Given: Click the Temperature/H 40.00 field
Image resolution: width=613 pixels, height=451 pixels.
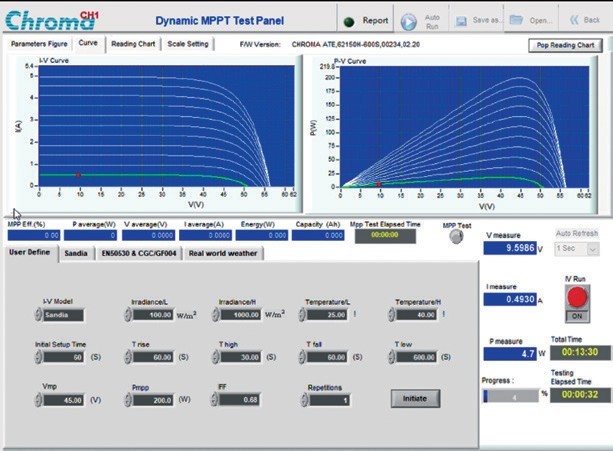Looking at the screenshot, I should [x=416, y=315].
